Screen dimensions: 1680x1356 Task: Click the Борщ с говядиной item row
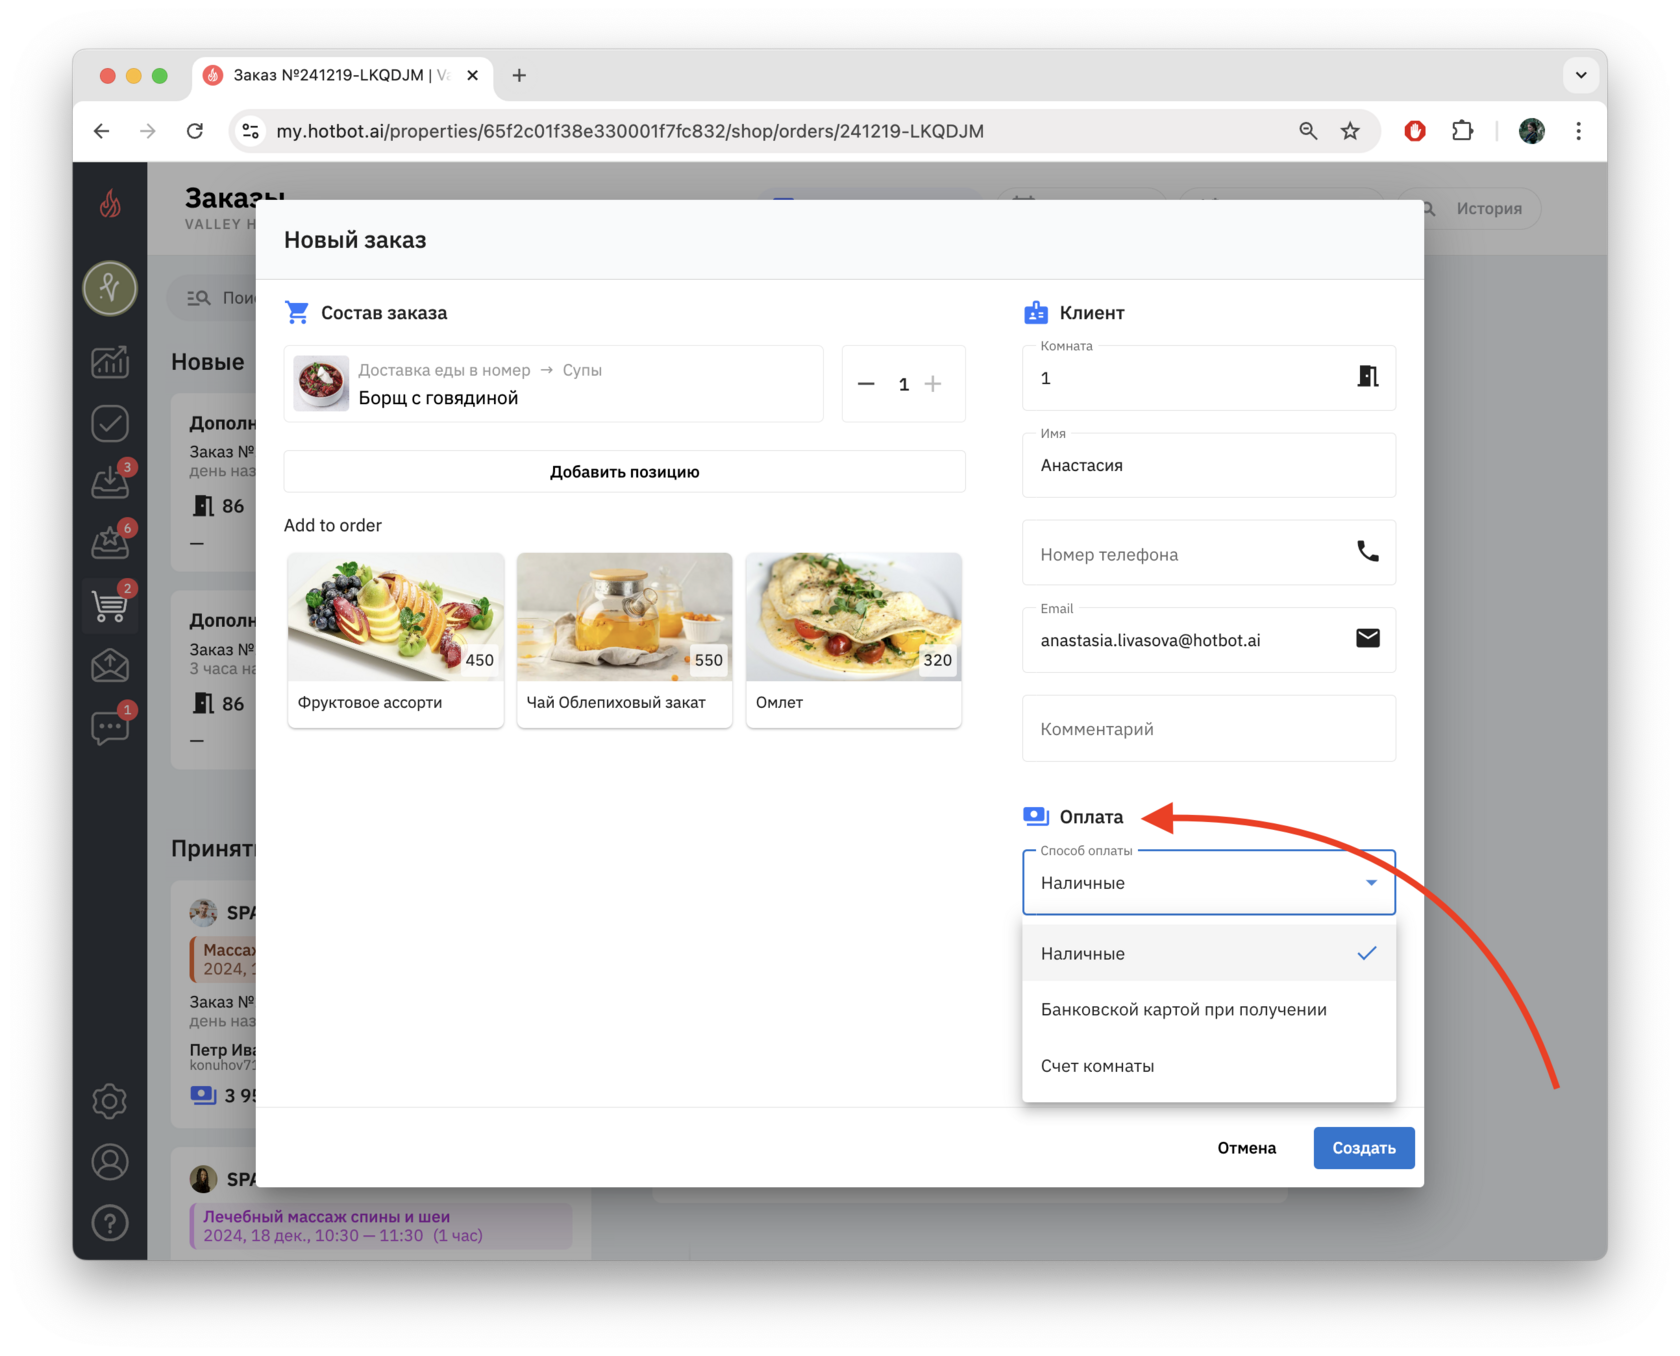tap(554, 384)
